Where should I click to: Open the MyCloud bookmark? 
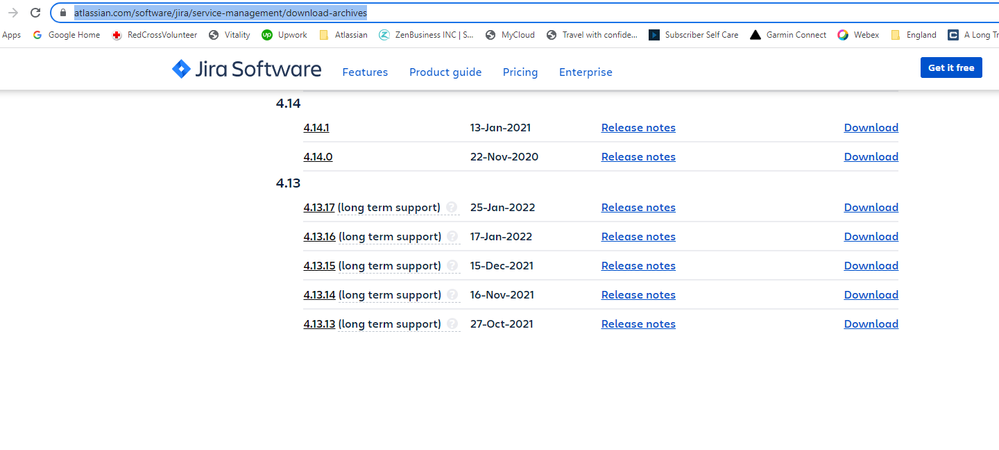510,35
